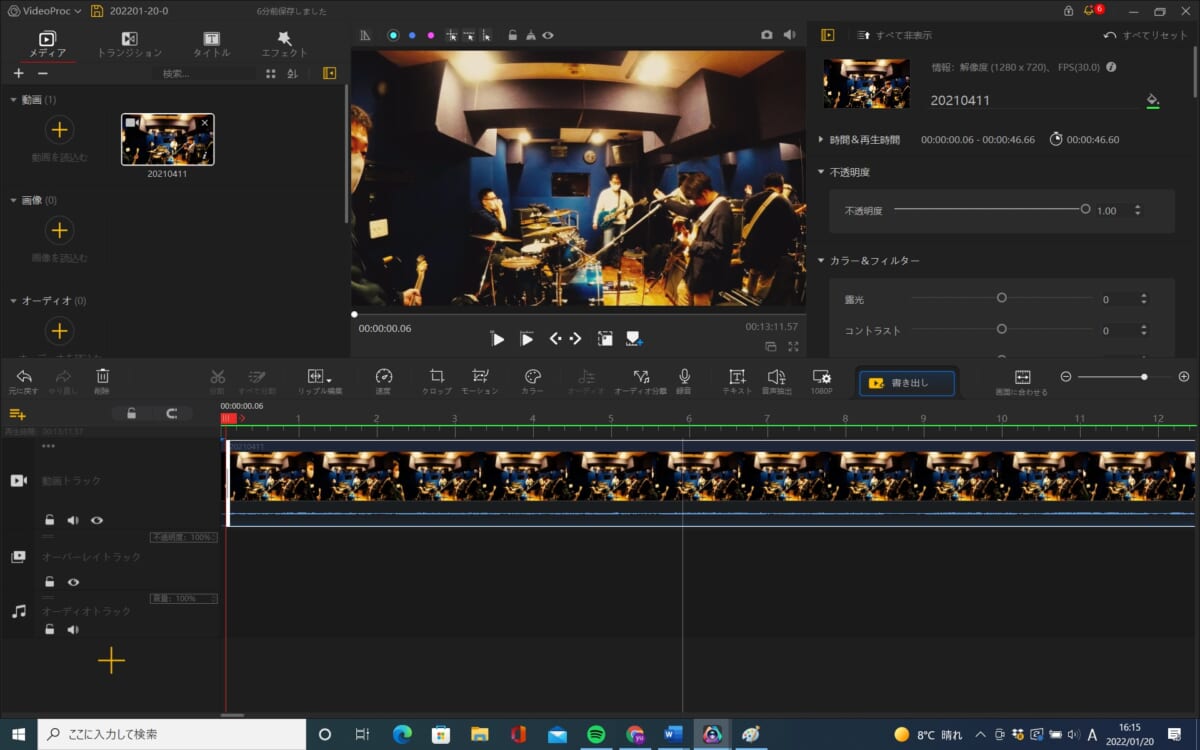Open the 動画トラック three-dot menu
The image size is (1200, 750).
pyautogui.click(x=48, y=446)
